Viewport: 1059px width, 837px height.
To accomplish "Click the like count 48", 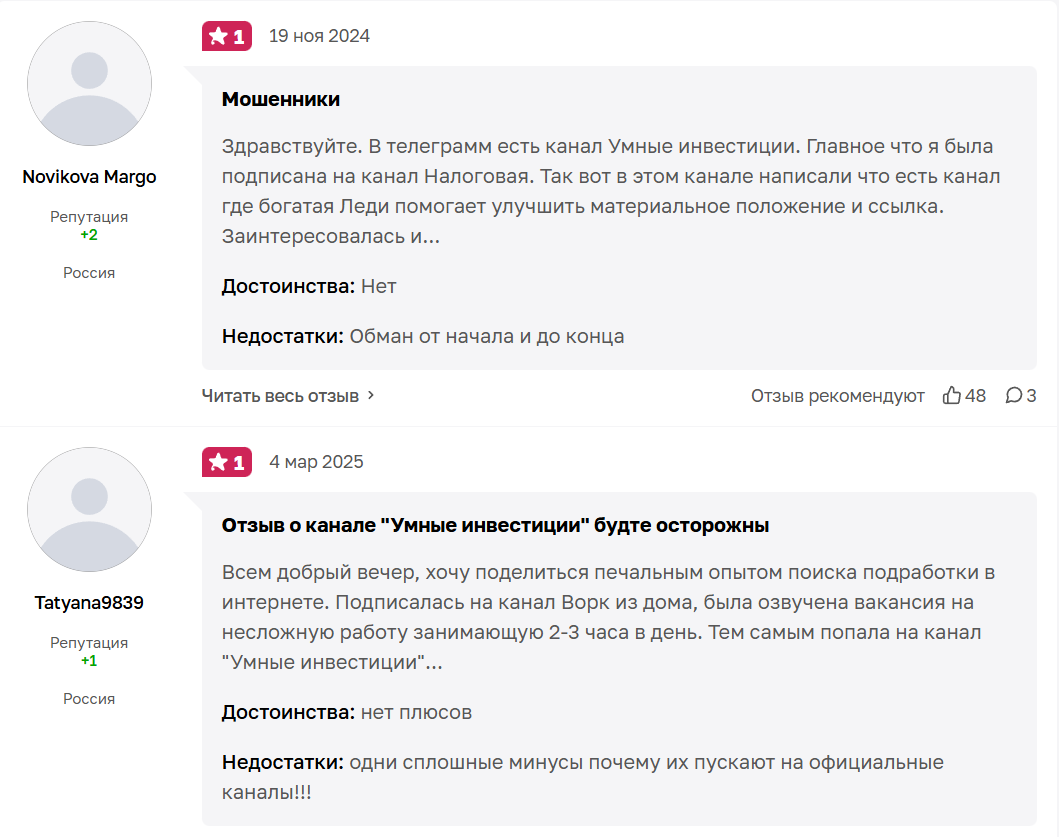I will [x=975, y=396].
